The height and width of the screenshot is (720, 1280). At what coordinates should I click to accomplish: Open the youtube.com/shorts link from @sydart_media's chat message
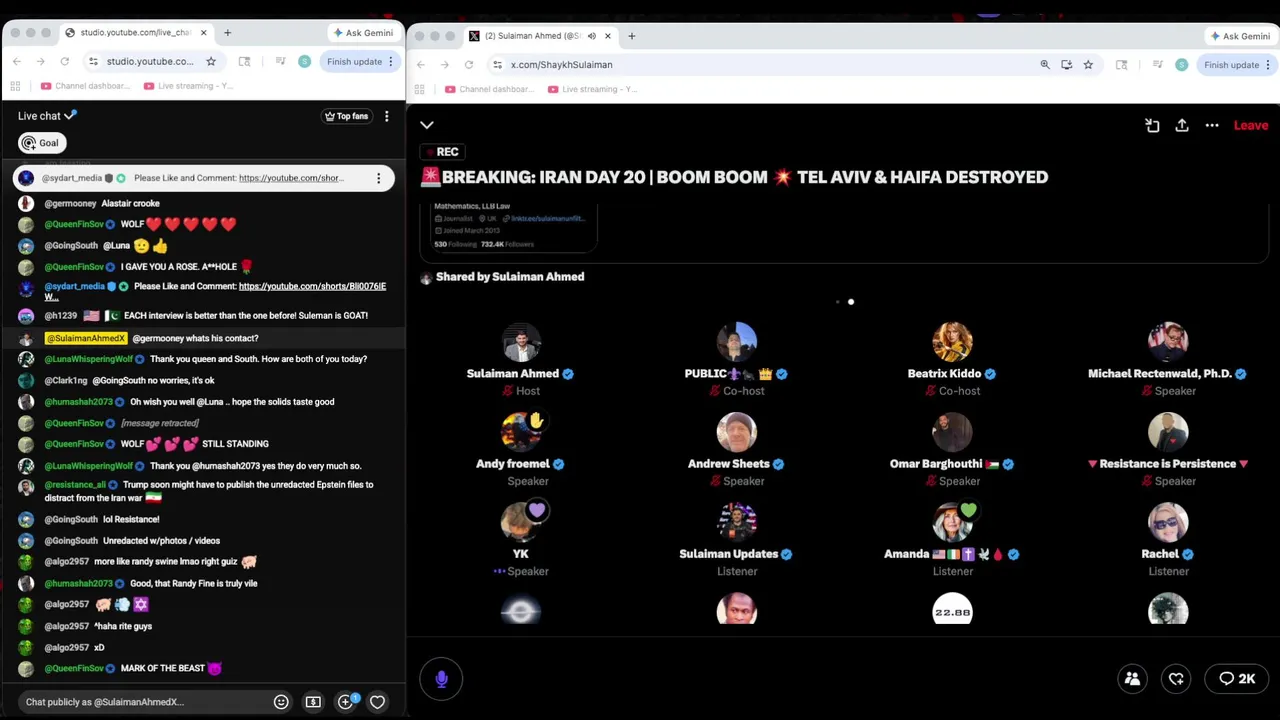click(312, 286)
